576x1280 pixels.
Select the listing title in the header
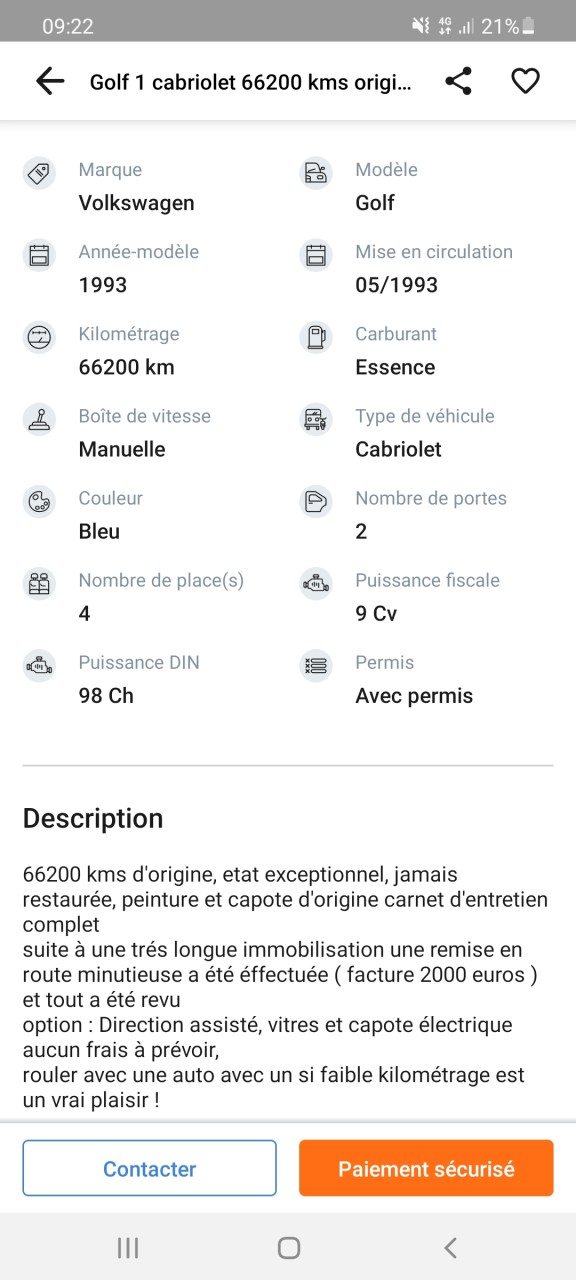[x=251, y=82]
